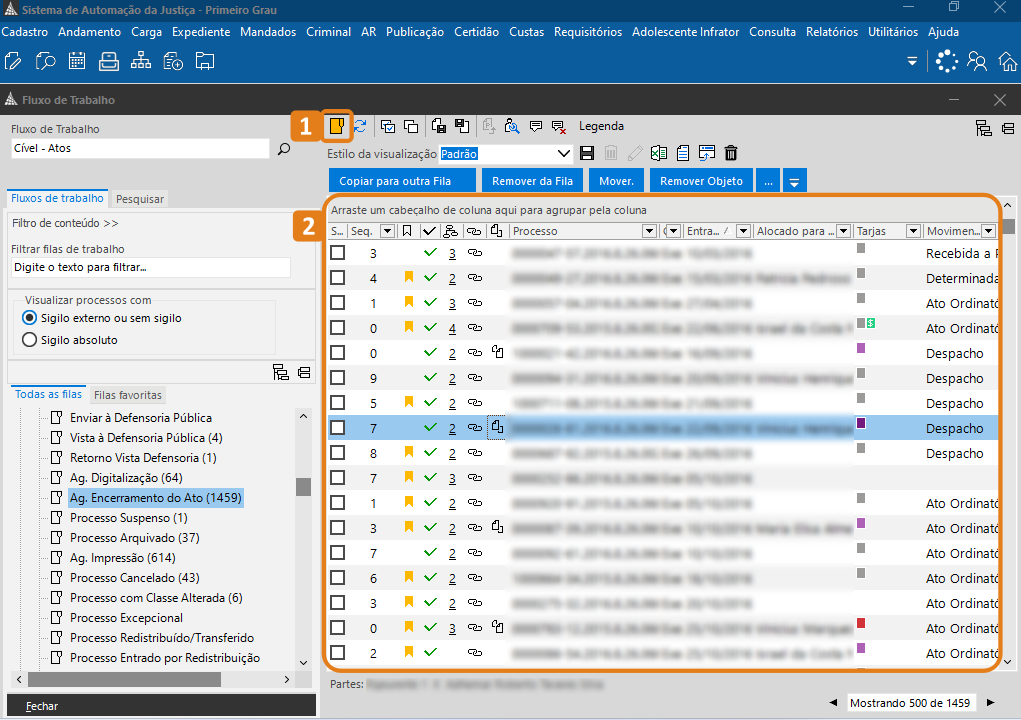Open the Processo column filter dropdown
The height and width of the screenshot is (720, 1021).
pyautogui.click(x=649, y=231)
